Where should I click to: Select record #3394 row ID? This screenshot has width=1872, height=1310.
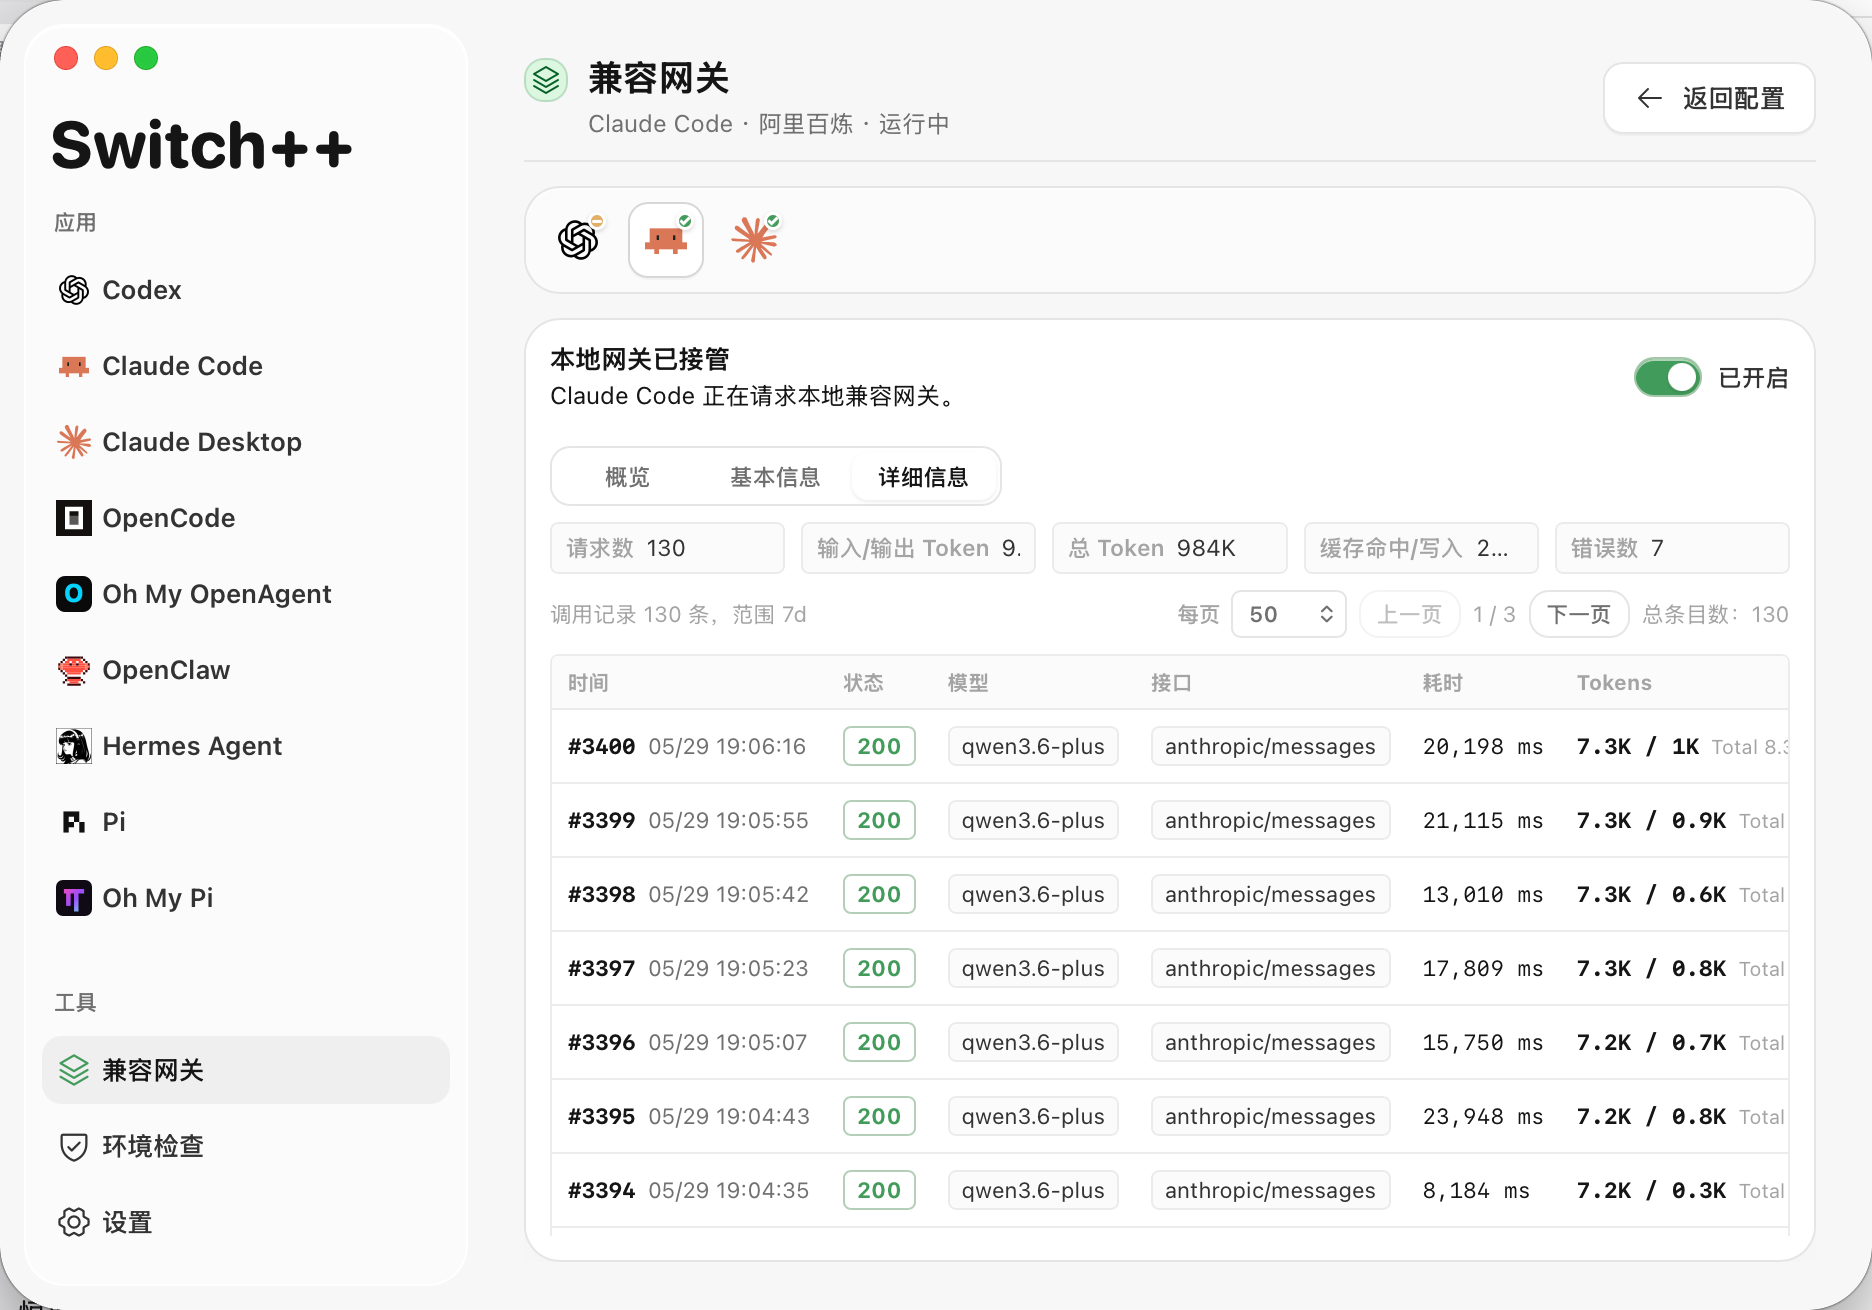click(601, 1190)
